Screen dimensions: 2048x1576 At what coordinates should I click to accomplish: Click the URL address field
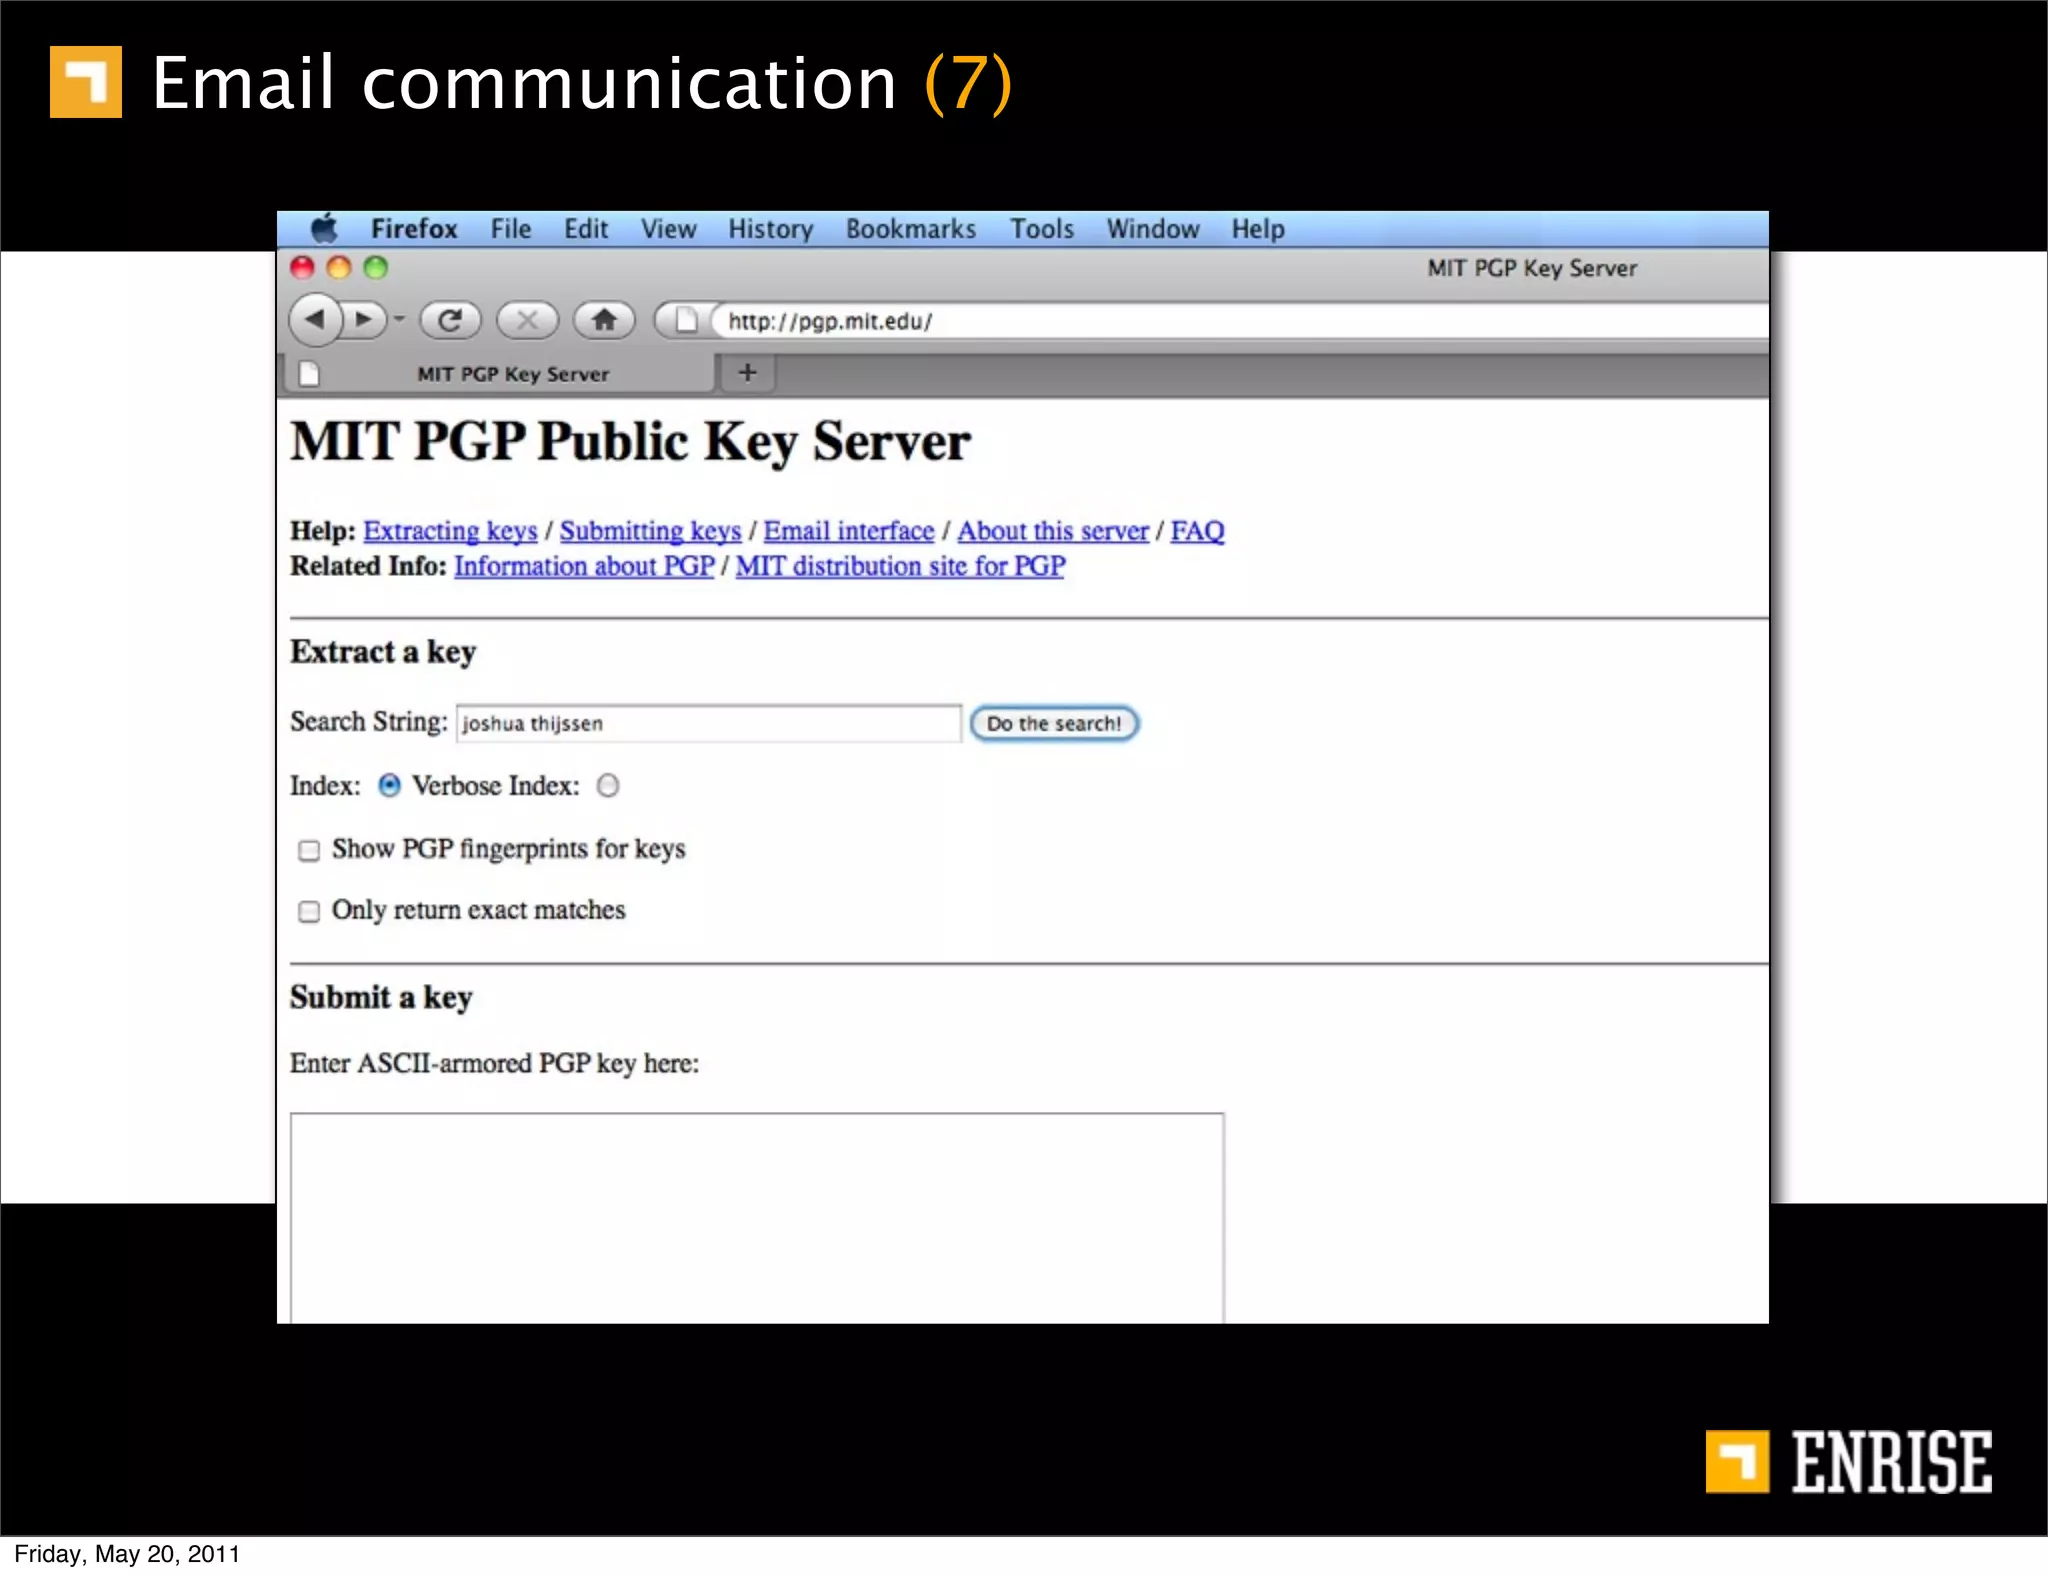point(1240,321)
